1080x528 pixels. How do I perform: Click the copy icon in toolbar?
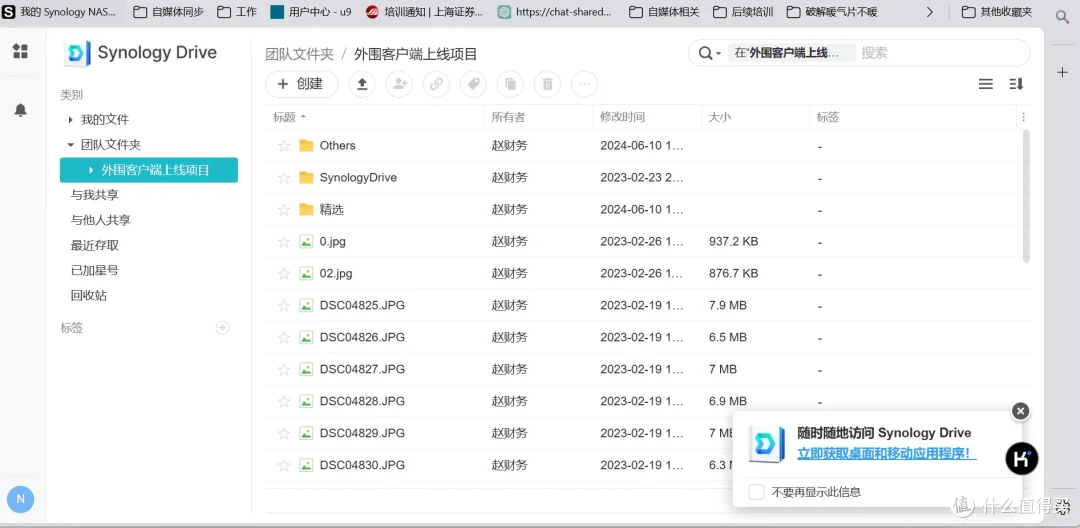click(x=510, y=84)
